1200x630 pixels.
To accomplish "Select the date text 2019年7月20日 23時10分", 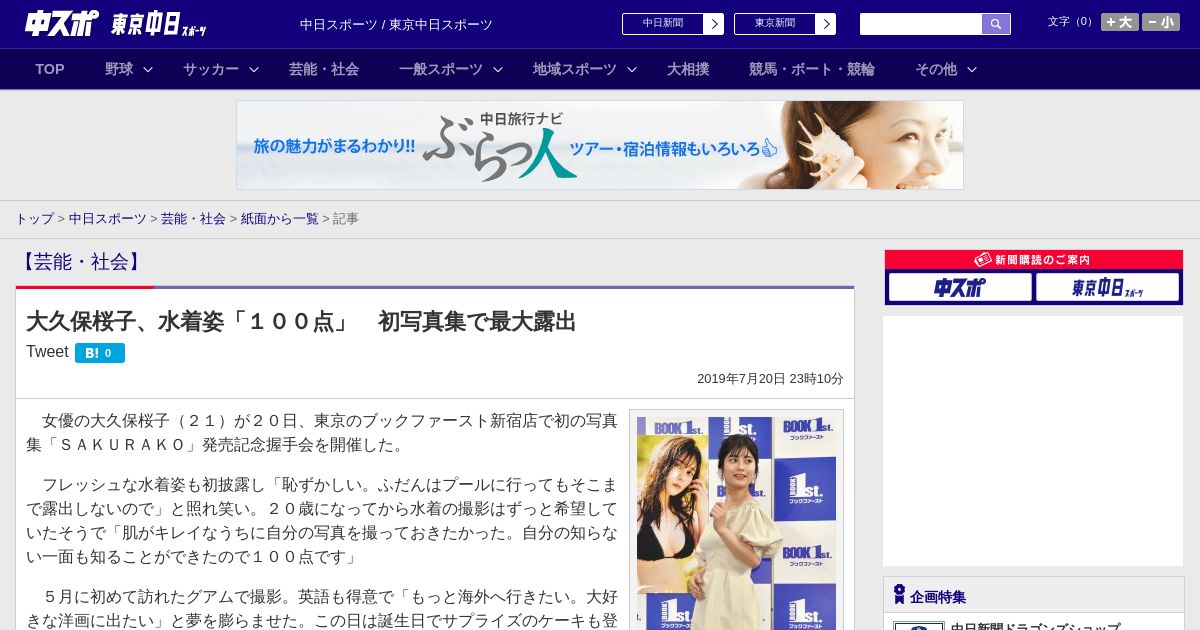I will 770,379.
